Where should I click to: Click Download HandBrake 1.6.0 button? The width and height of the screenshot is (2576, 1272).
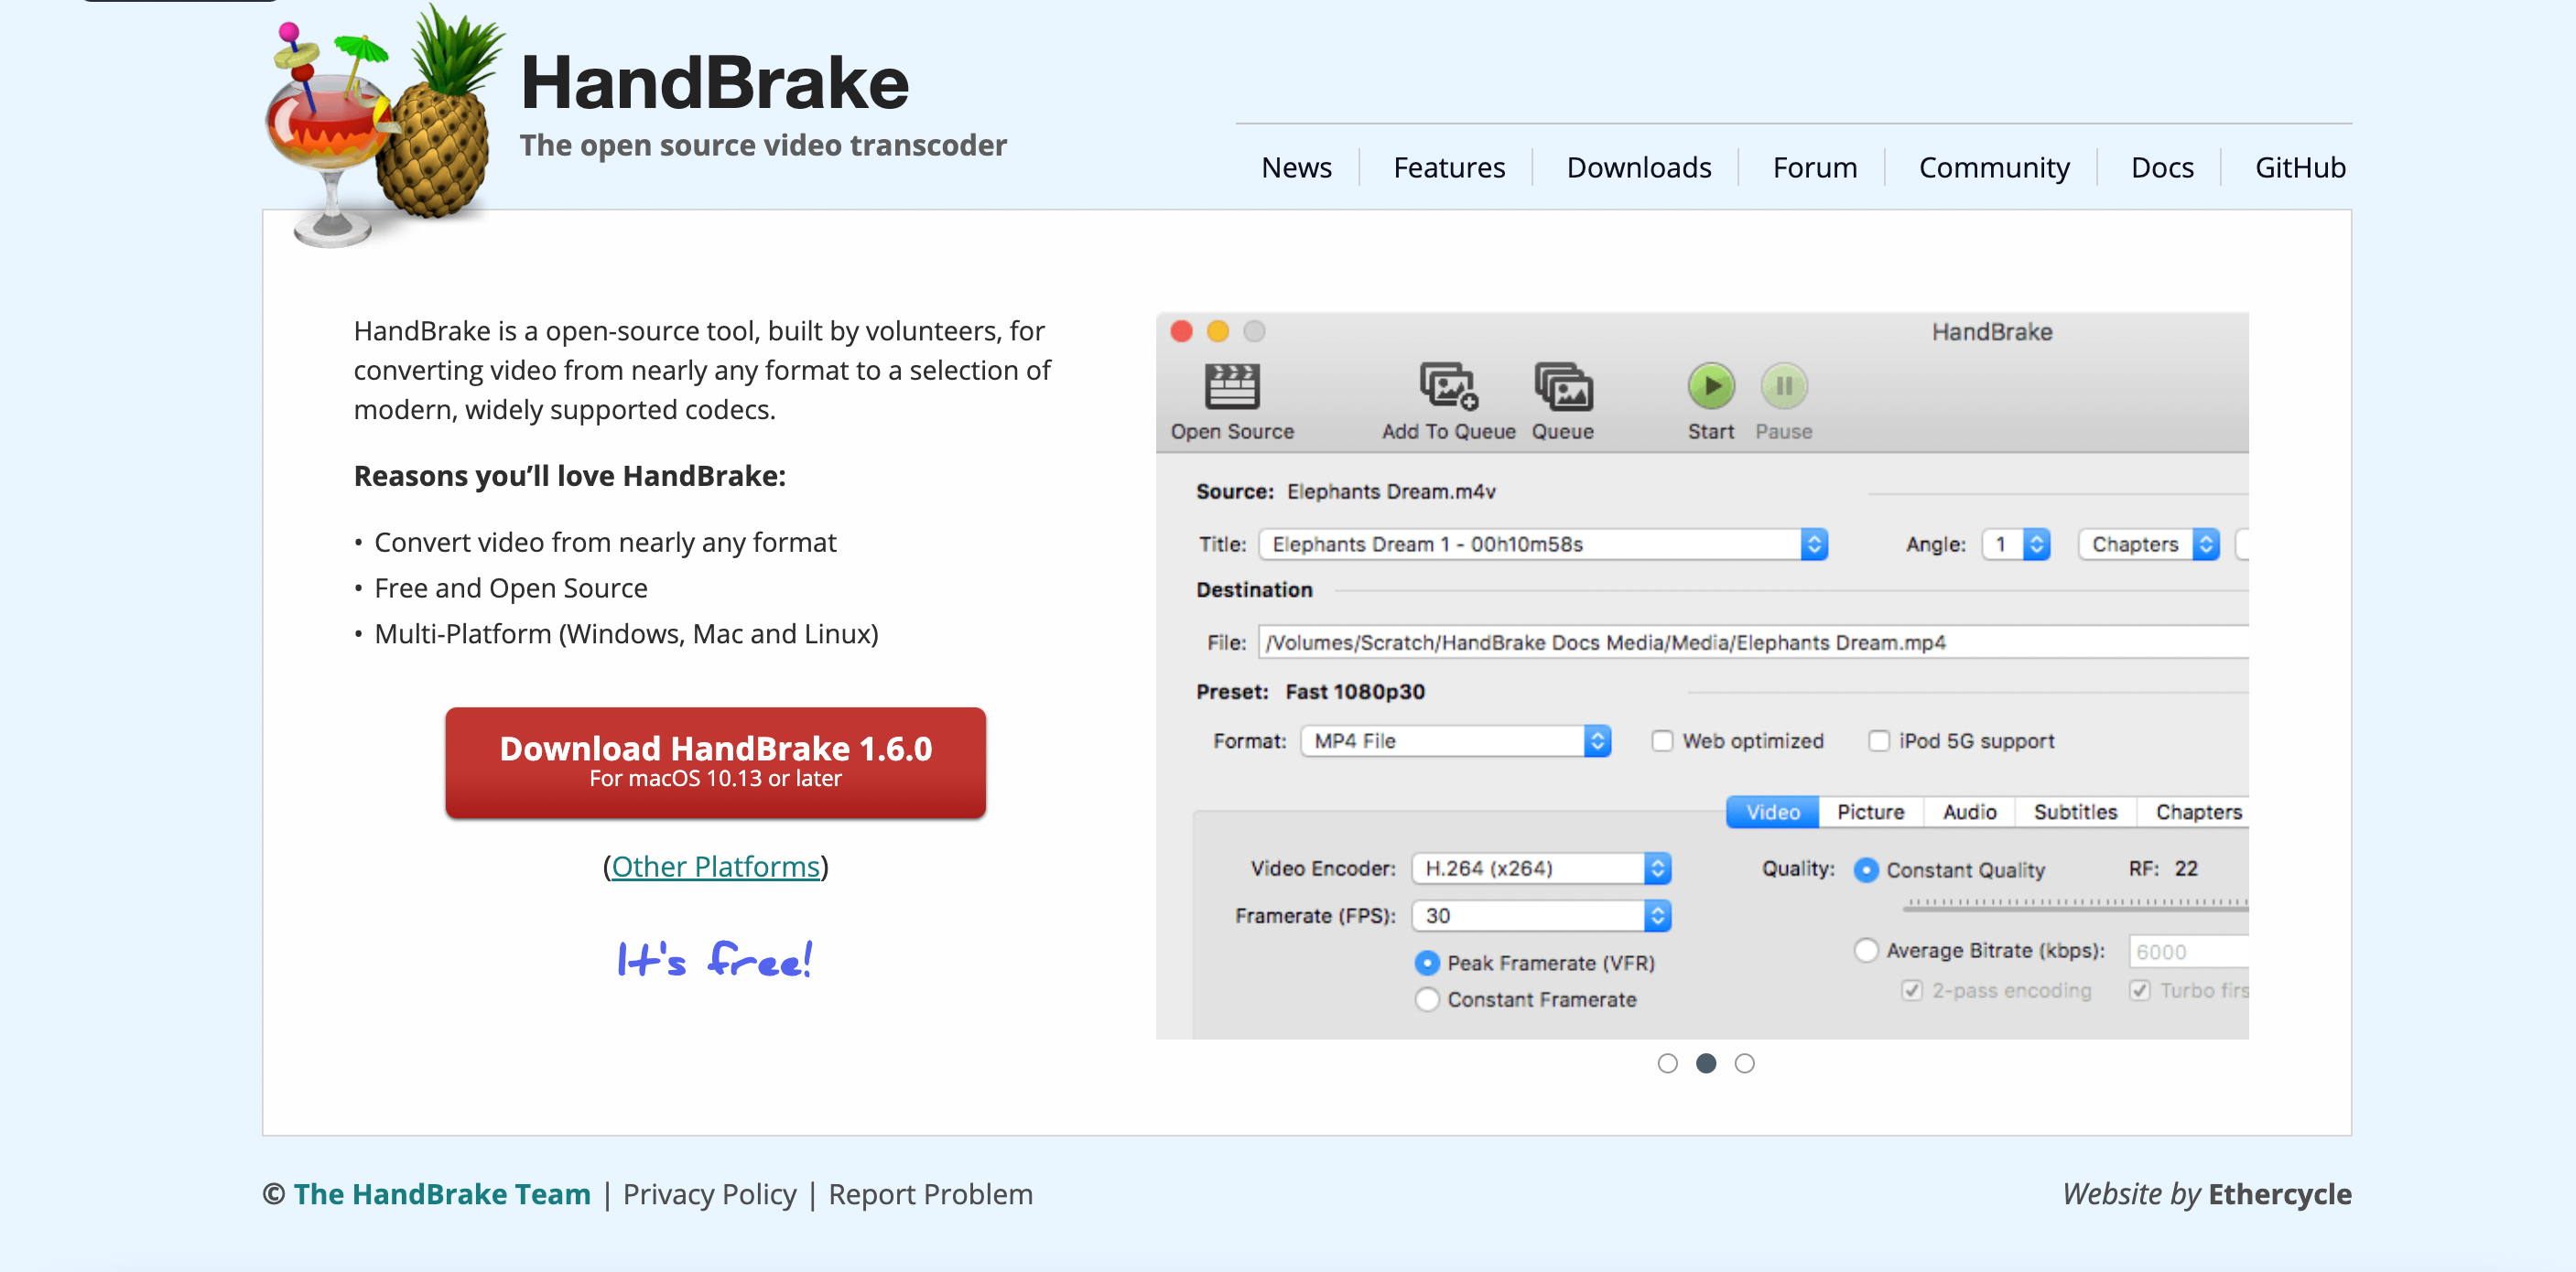715,762
